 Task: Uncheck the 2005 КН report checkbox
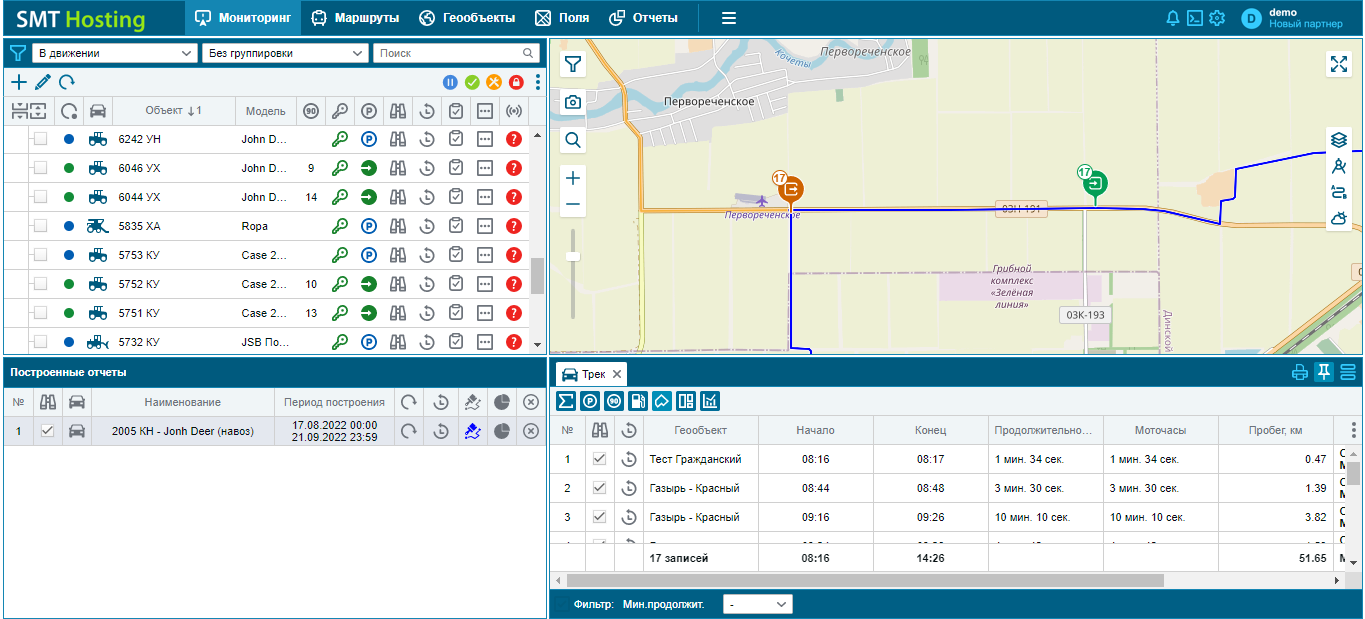(x=47, y=431)
